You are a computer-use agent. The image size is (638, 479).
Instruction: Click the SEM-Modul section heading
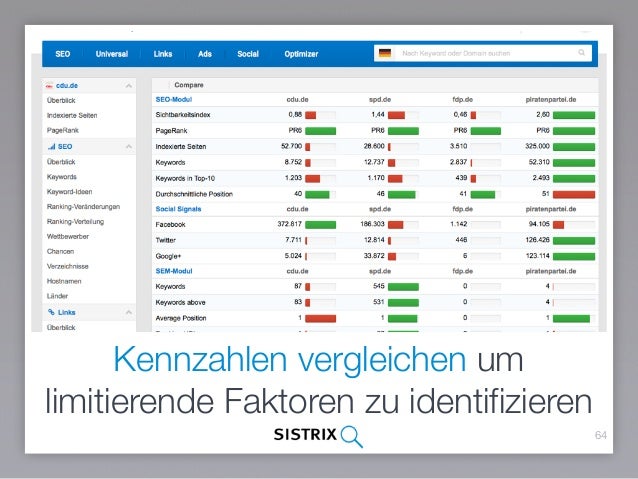click(174, 271)
